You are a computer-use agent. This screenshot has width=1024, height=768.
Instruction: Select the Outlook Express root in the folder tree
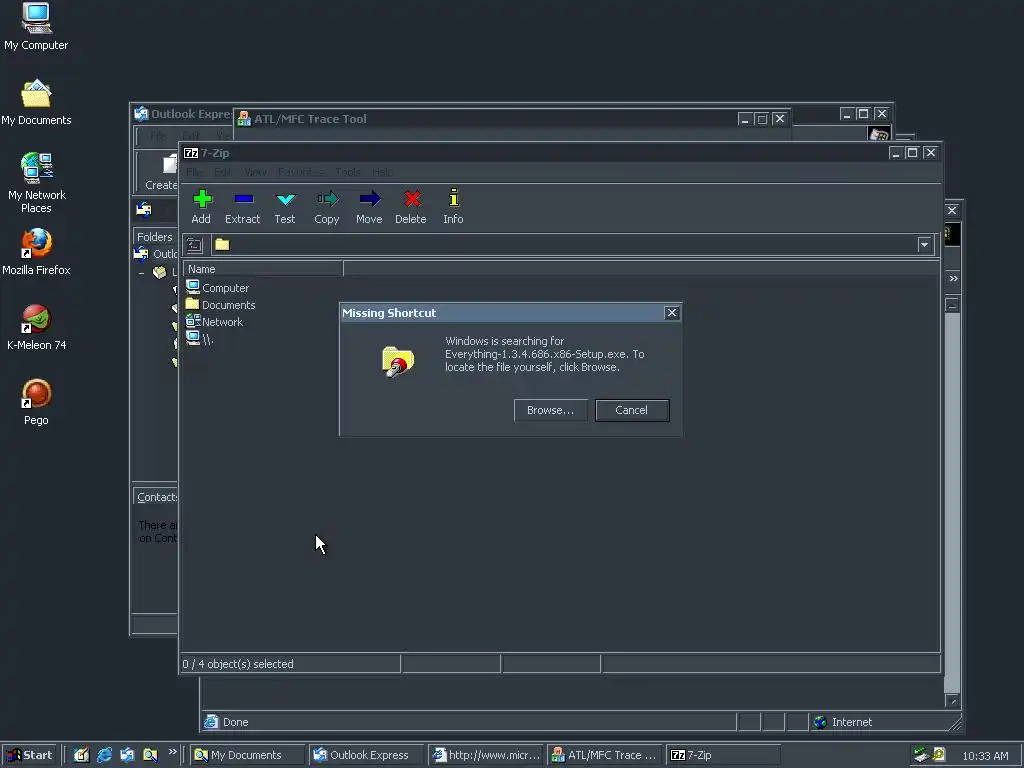155,254
